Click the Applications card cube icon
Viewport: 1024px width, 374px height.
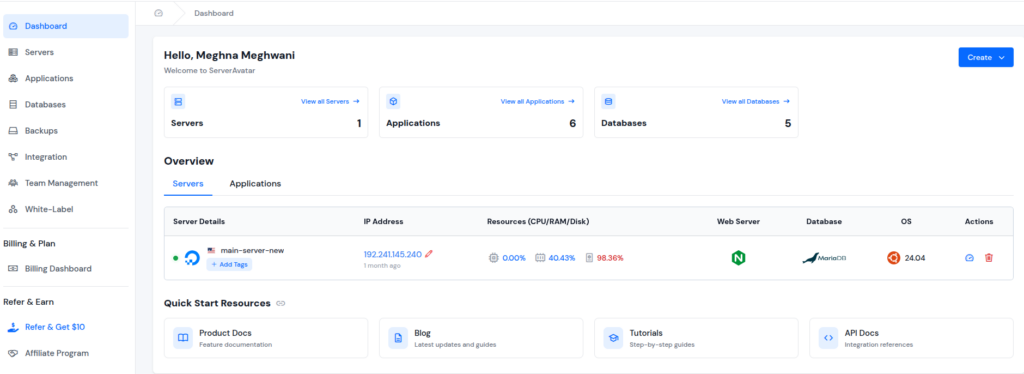point(393,101)
